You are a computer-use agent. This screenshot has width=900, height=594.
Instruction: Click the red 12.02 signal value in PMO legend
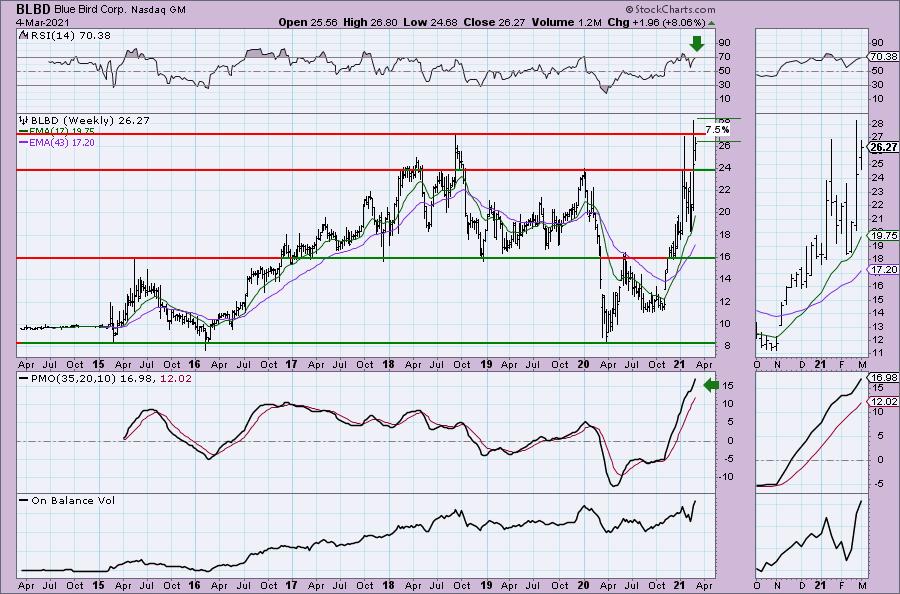(176, 379)
